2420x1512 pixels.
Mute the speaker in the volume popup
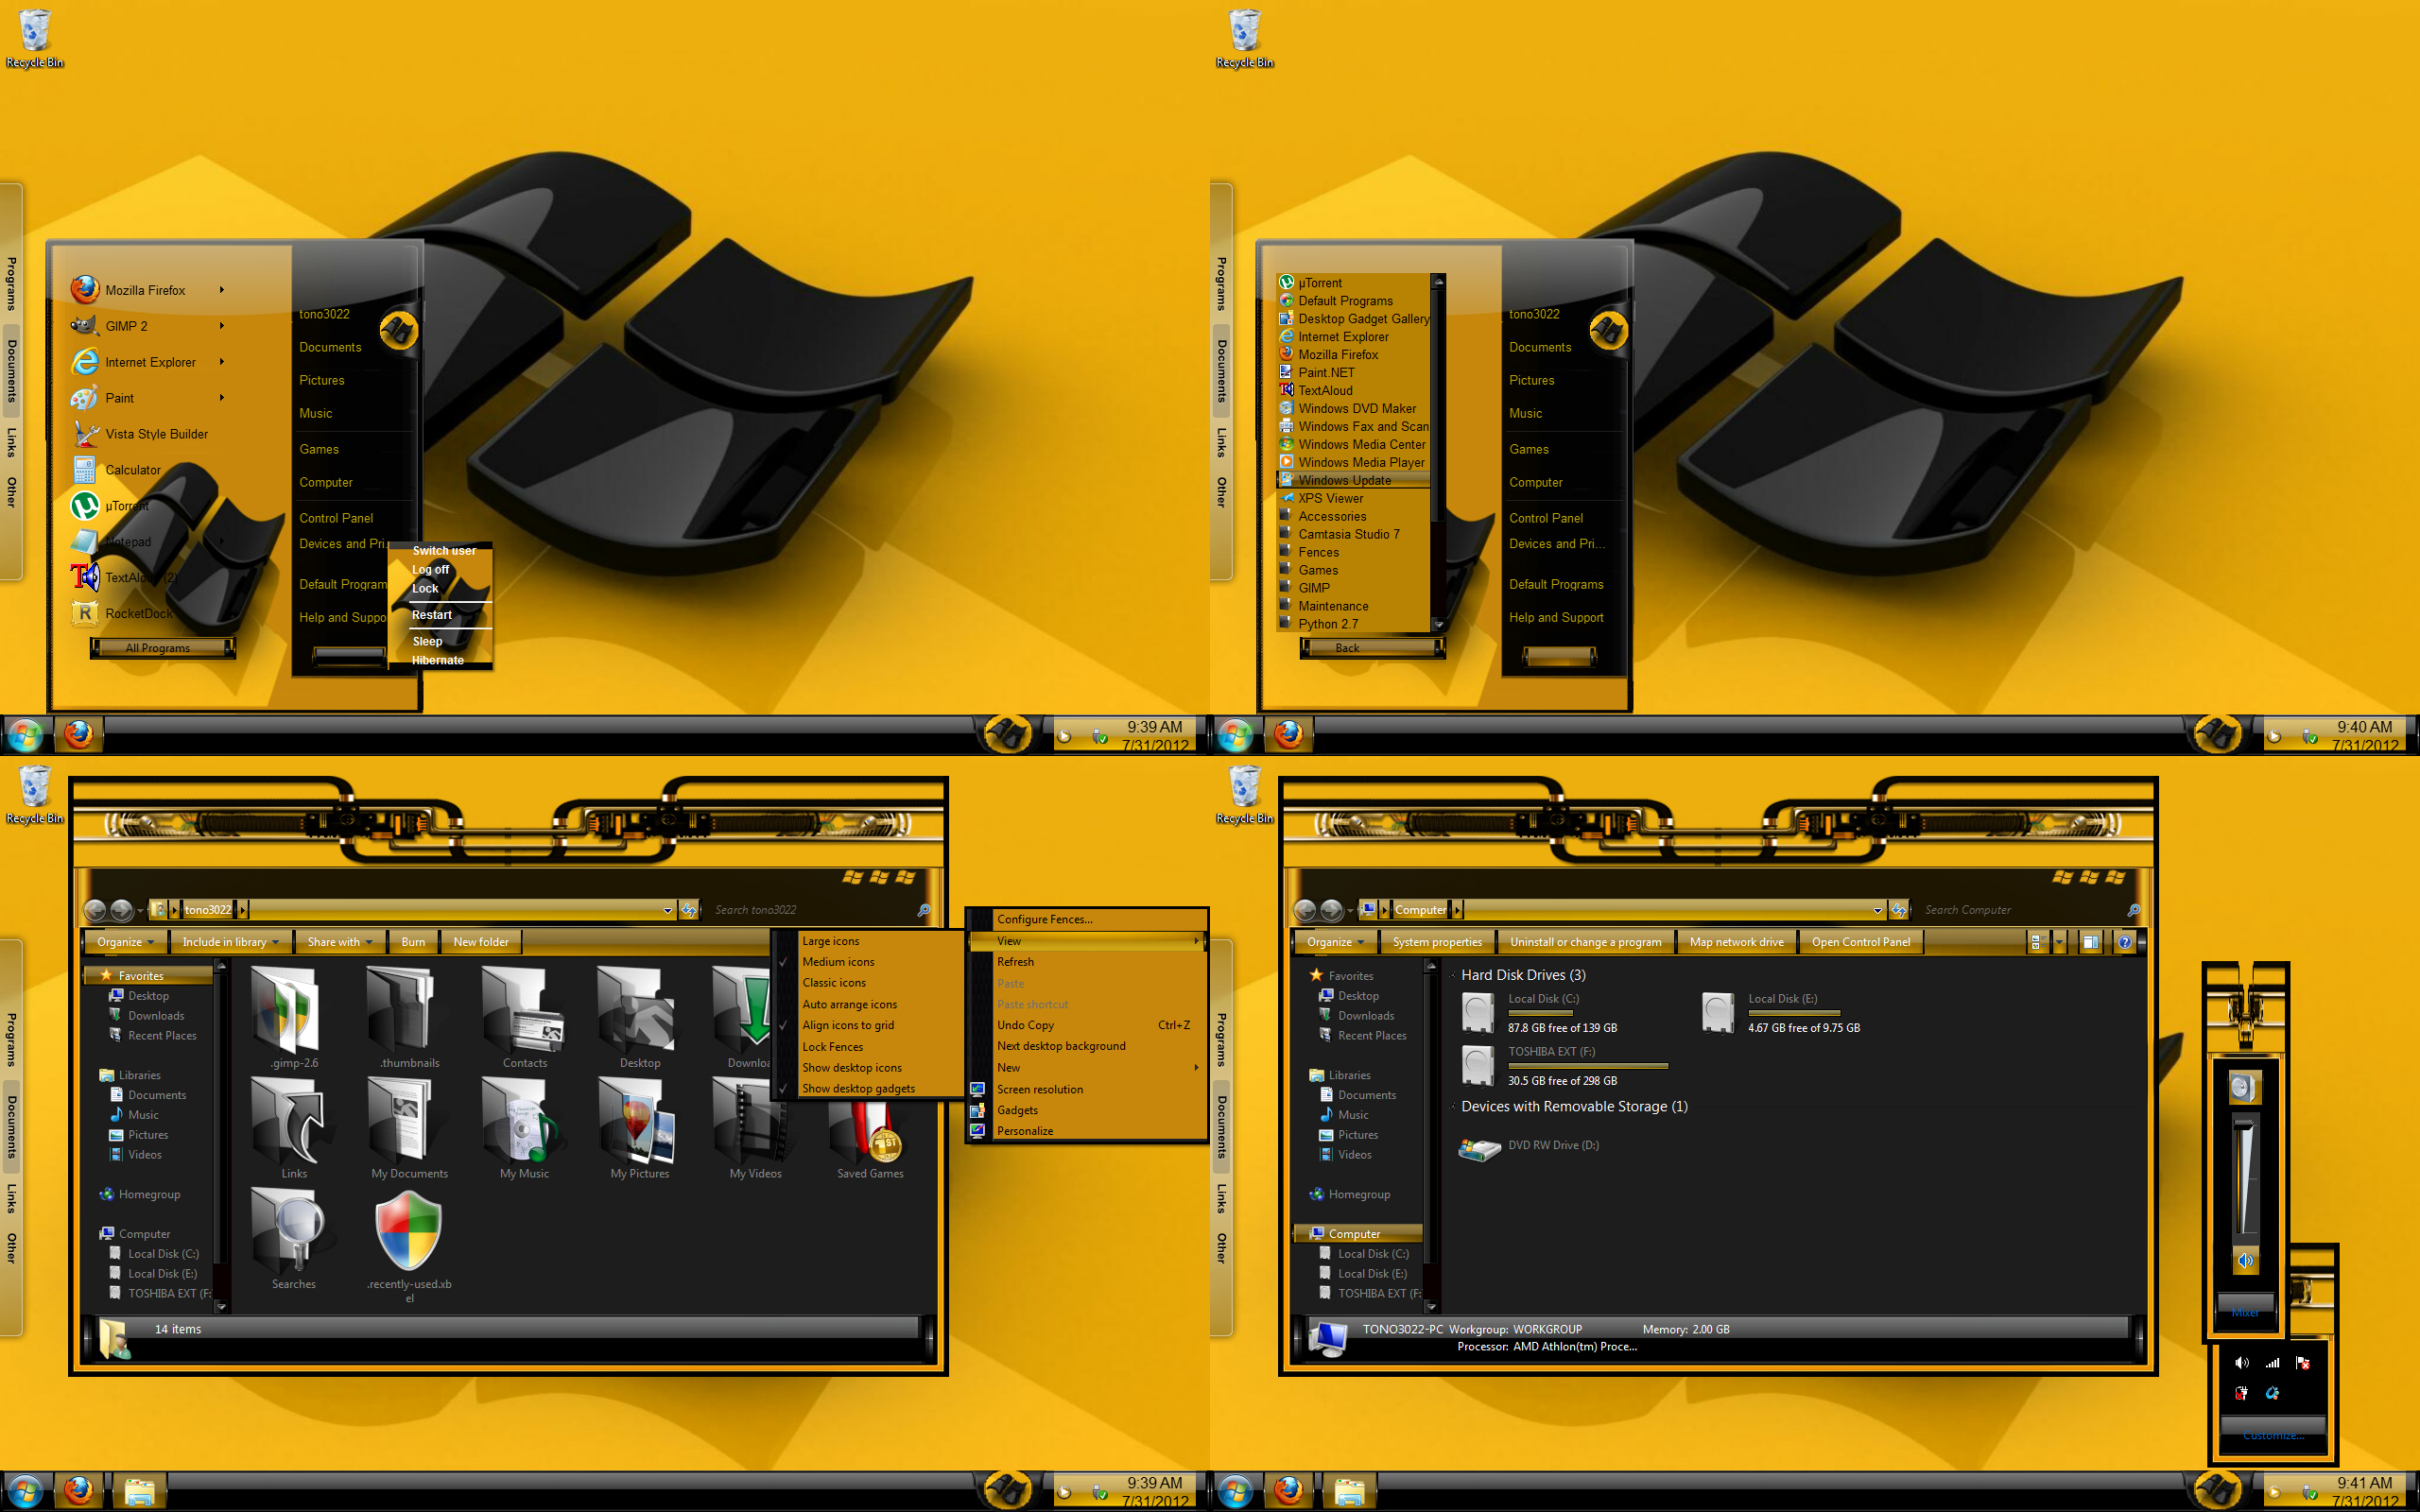coord(2245,1261)
